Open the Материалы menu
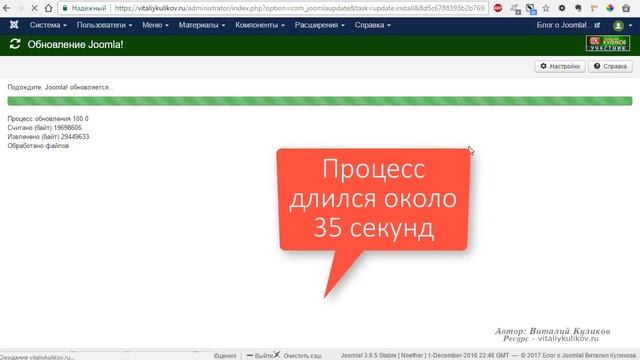Image resolution: width=640 pixels, height=360 pixels. pos(202,25)
